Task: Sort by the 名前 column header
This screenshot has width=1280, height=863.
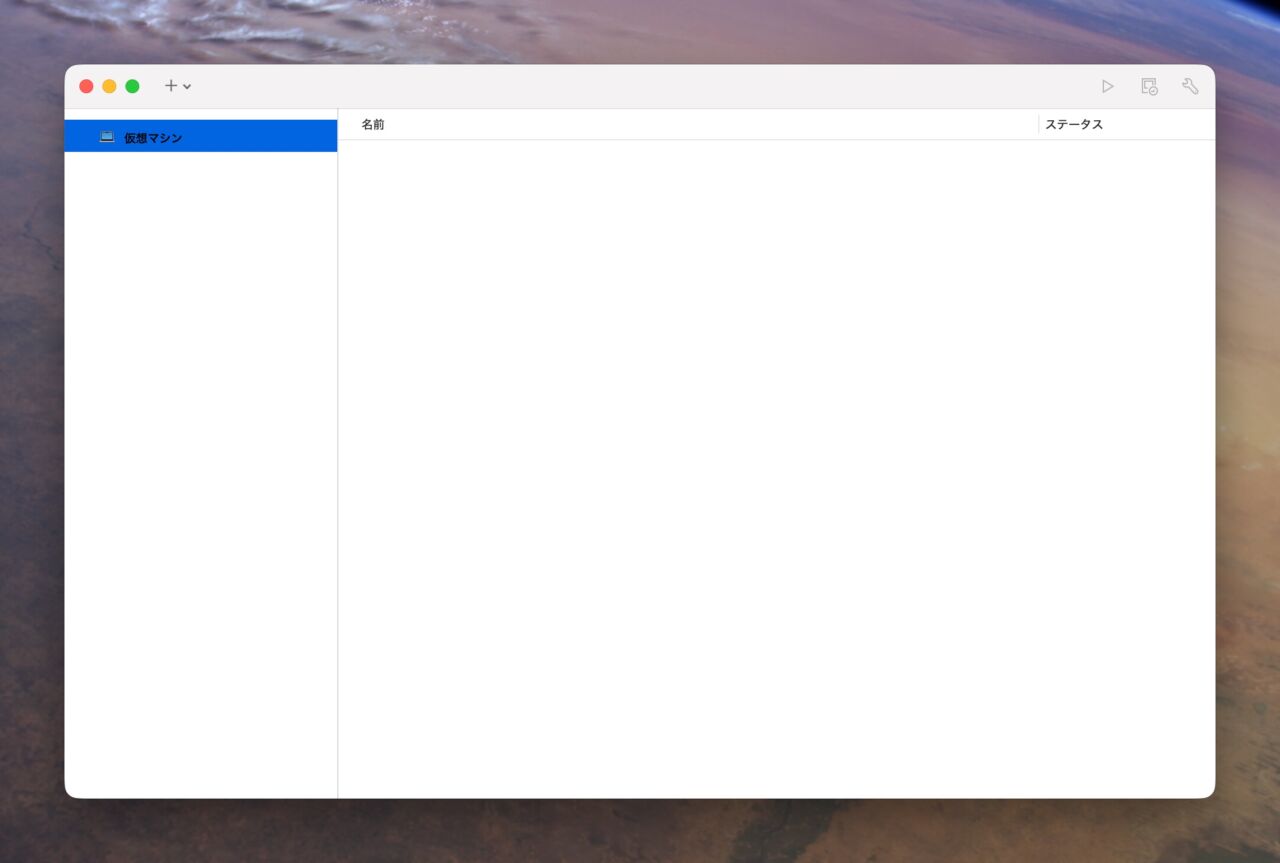Action: pyautogui.click(x=373, y=125)
